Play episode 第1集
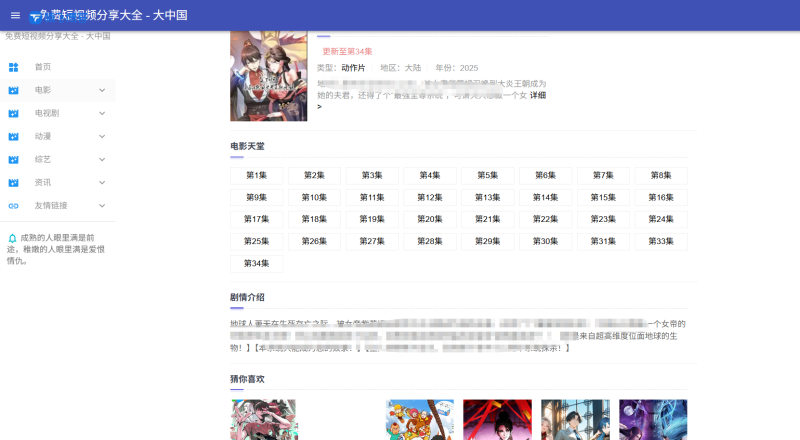 256,176
